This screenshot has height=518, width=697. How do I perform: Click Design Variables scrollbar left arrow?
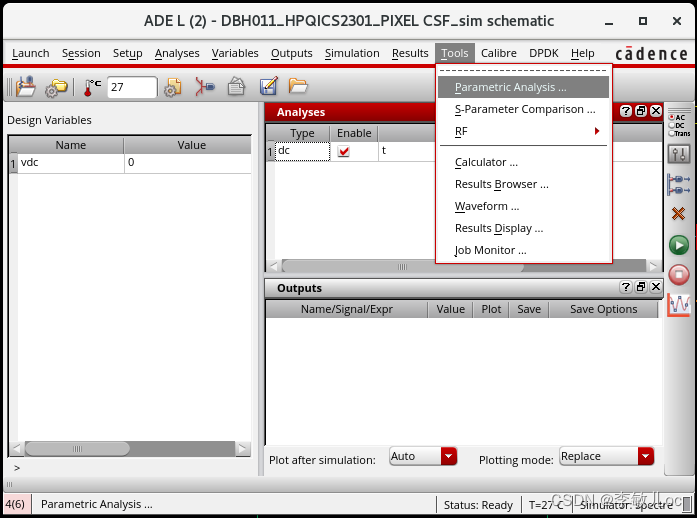(x=16, y=449)
